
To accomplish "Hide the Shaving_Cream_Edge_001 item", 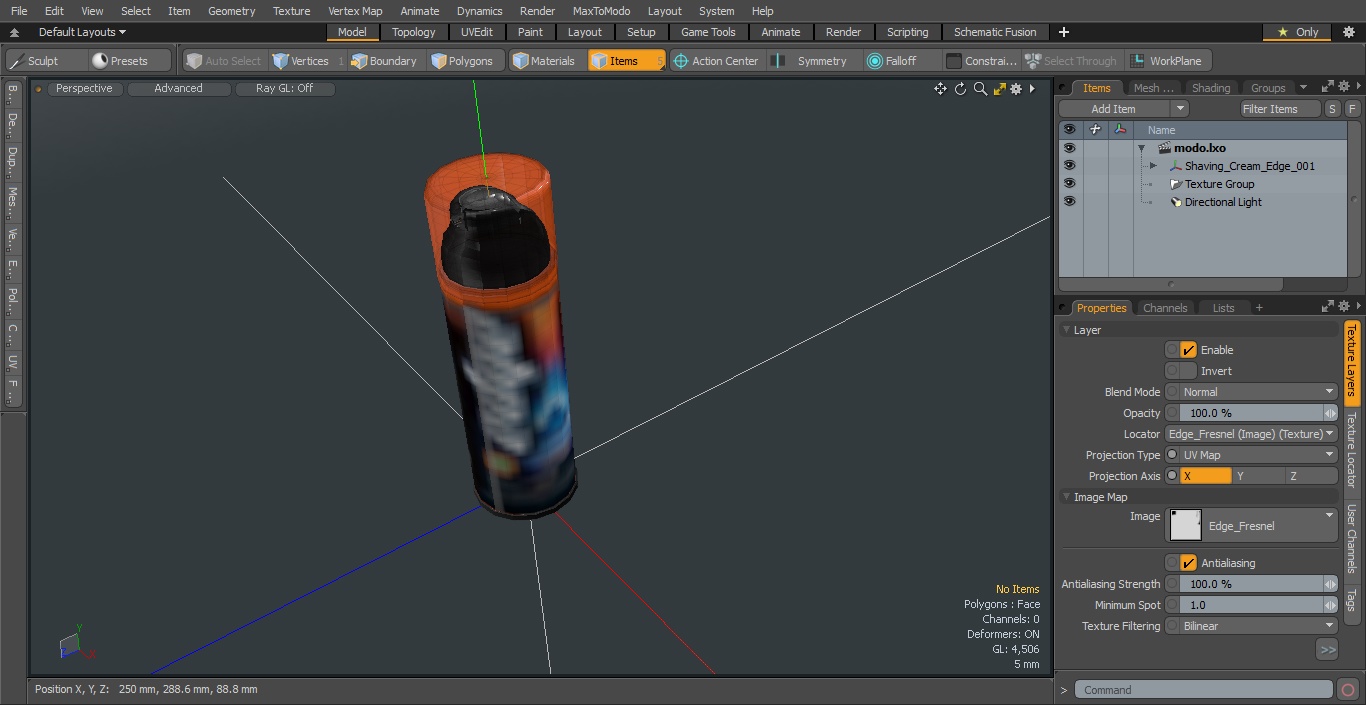I will tap(1069, 166).
